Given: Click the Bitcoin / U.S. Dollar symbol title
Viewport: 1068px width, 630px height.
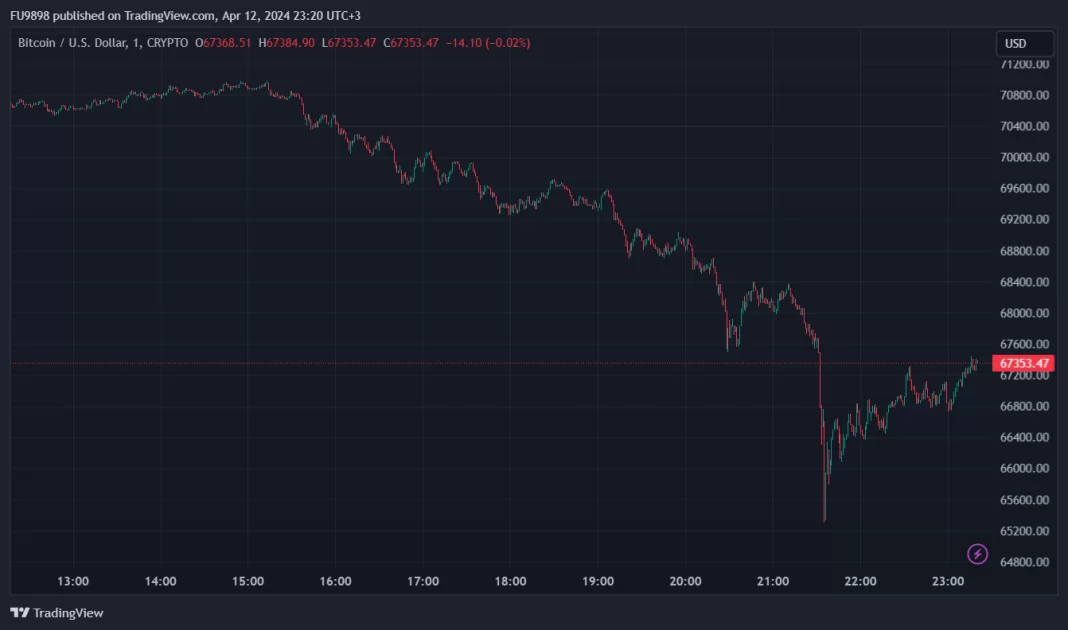Looking at the screenshot, I should (76, 43).
